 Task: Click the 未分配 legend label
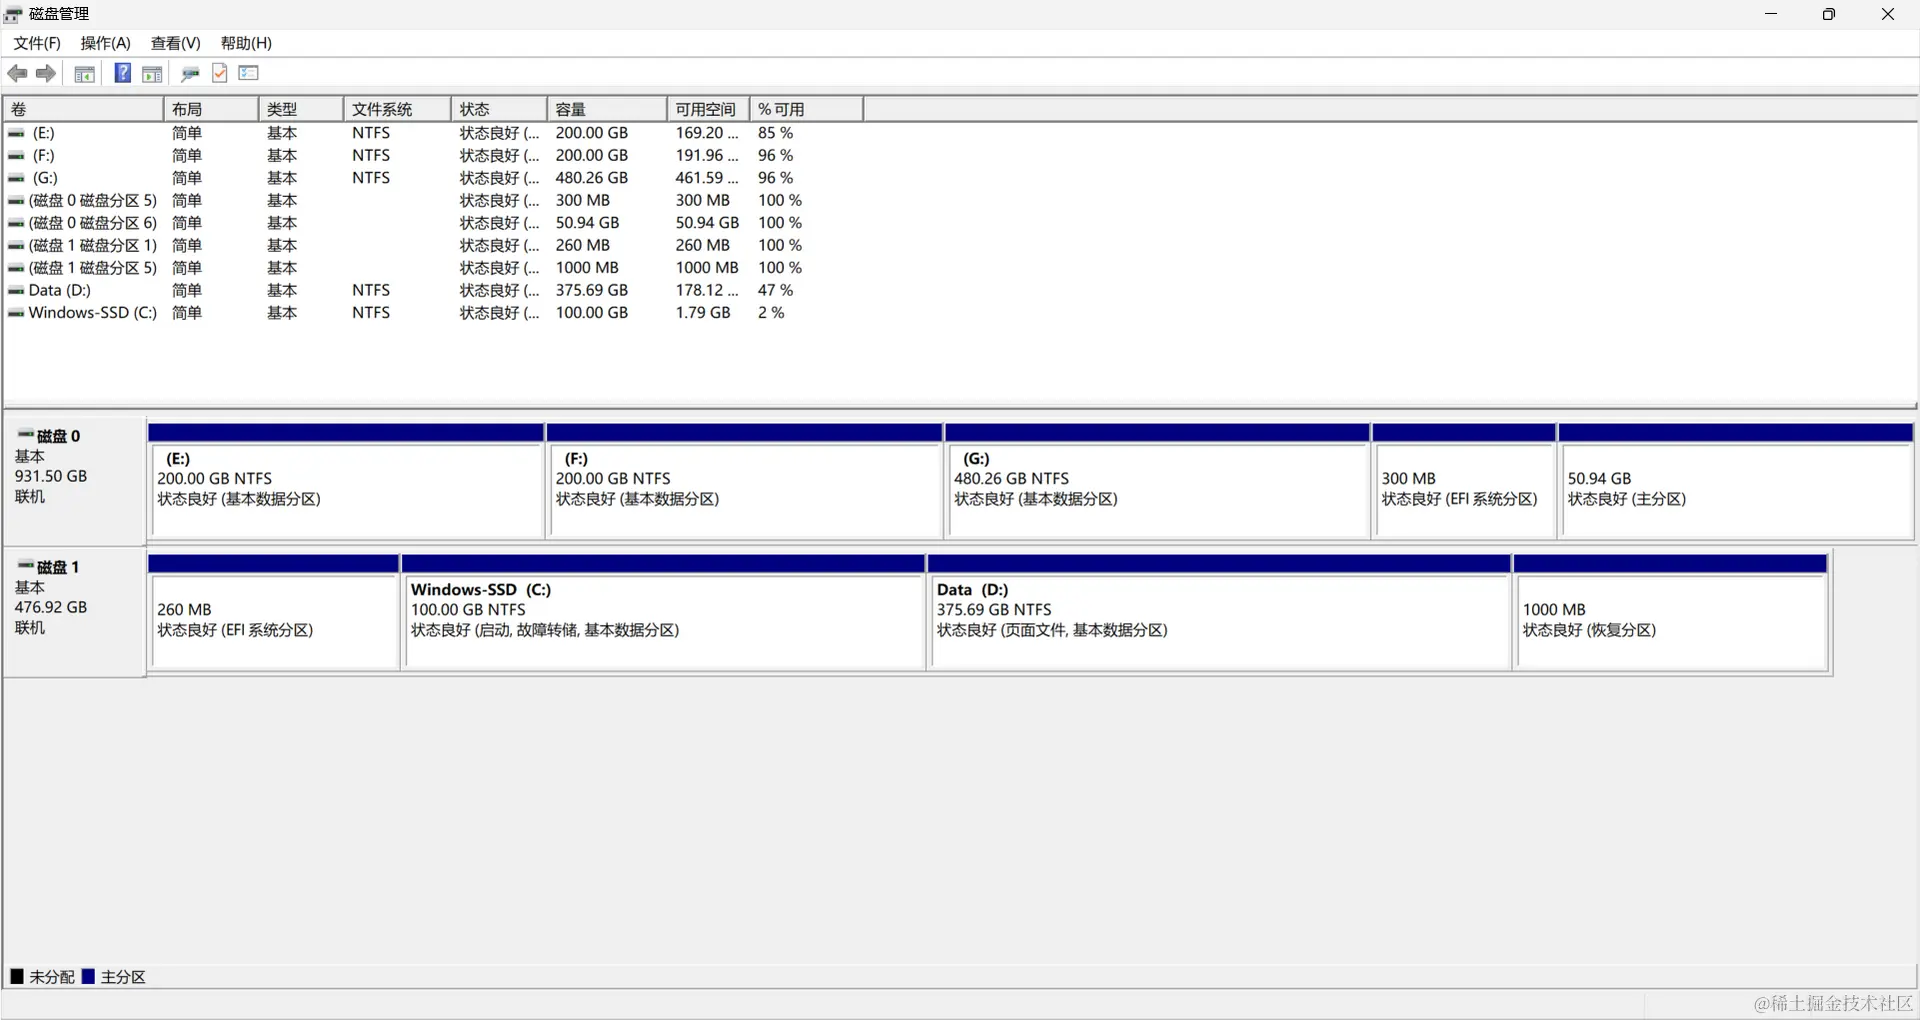point(52,977)
